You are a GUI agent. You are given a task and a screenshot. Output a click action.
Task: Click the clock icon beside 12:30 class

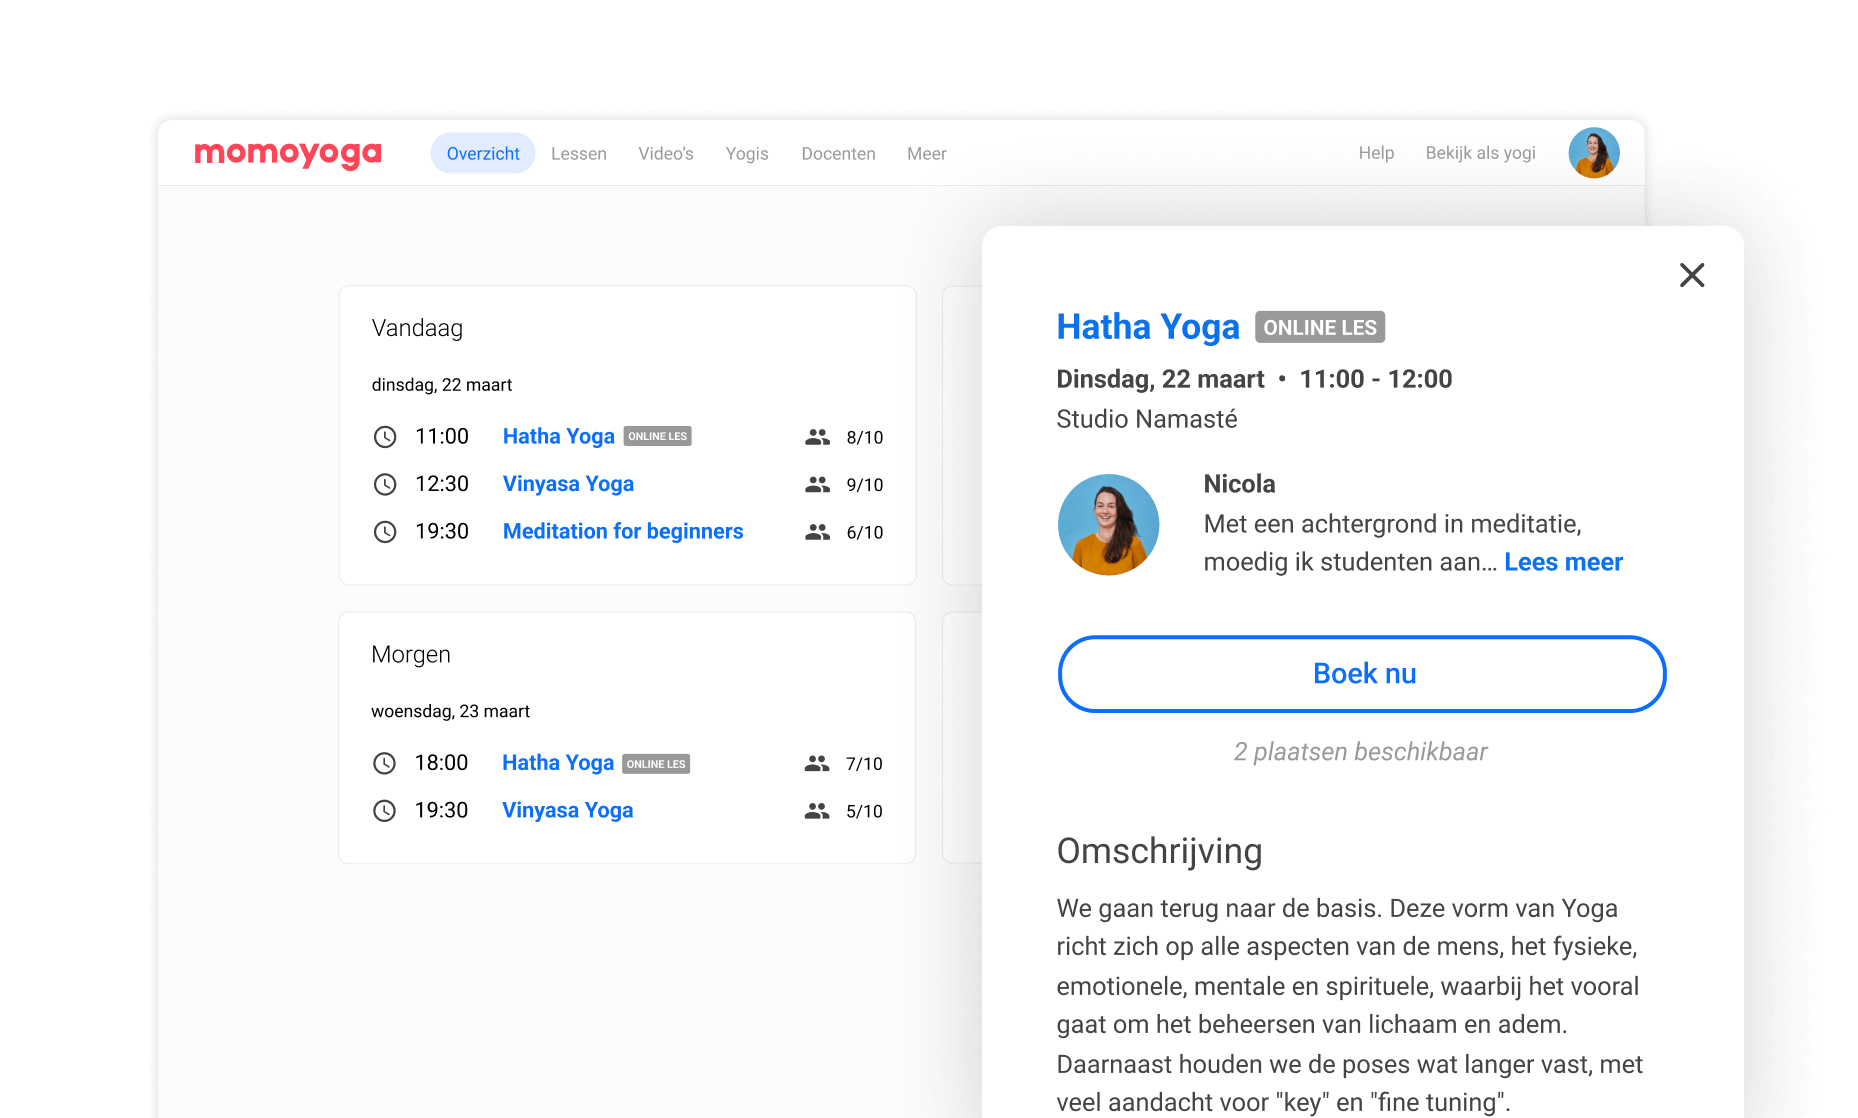(x=385, y=485)
